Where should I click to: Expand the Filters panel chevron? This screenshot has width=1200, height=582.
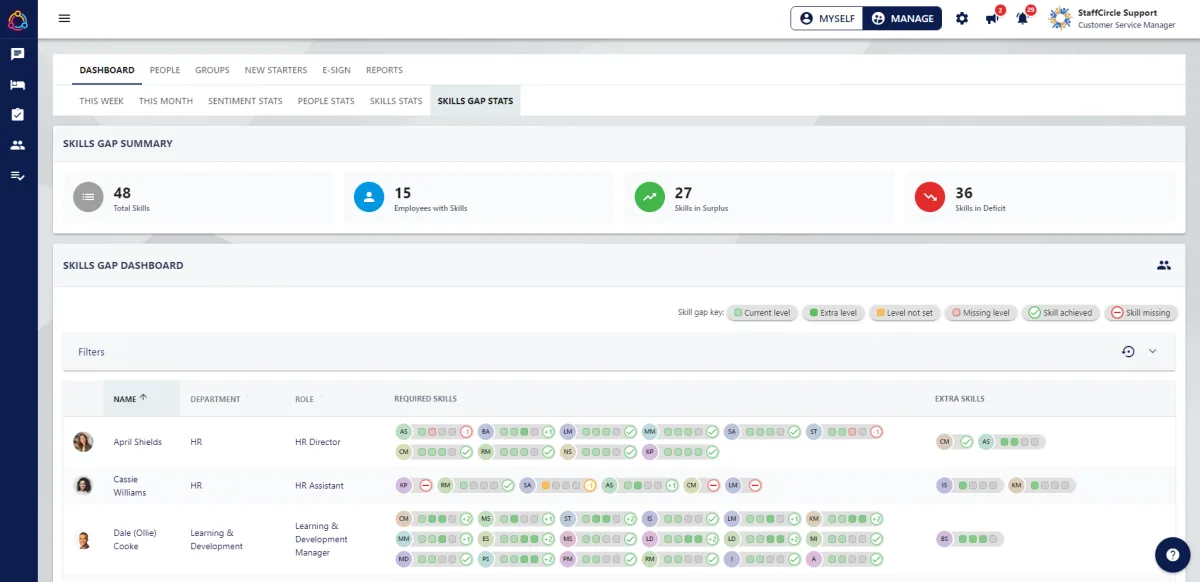pyautogui.click(x=1152, y=352)
